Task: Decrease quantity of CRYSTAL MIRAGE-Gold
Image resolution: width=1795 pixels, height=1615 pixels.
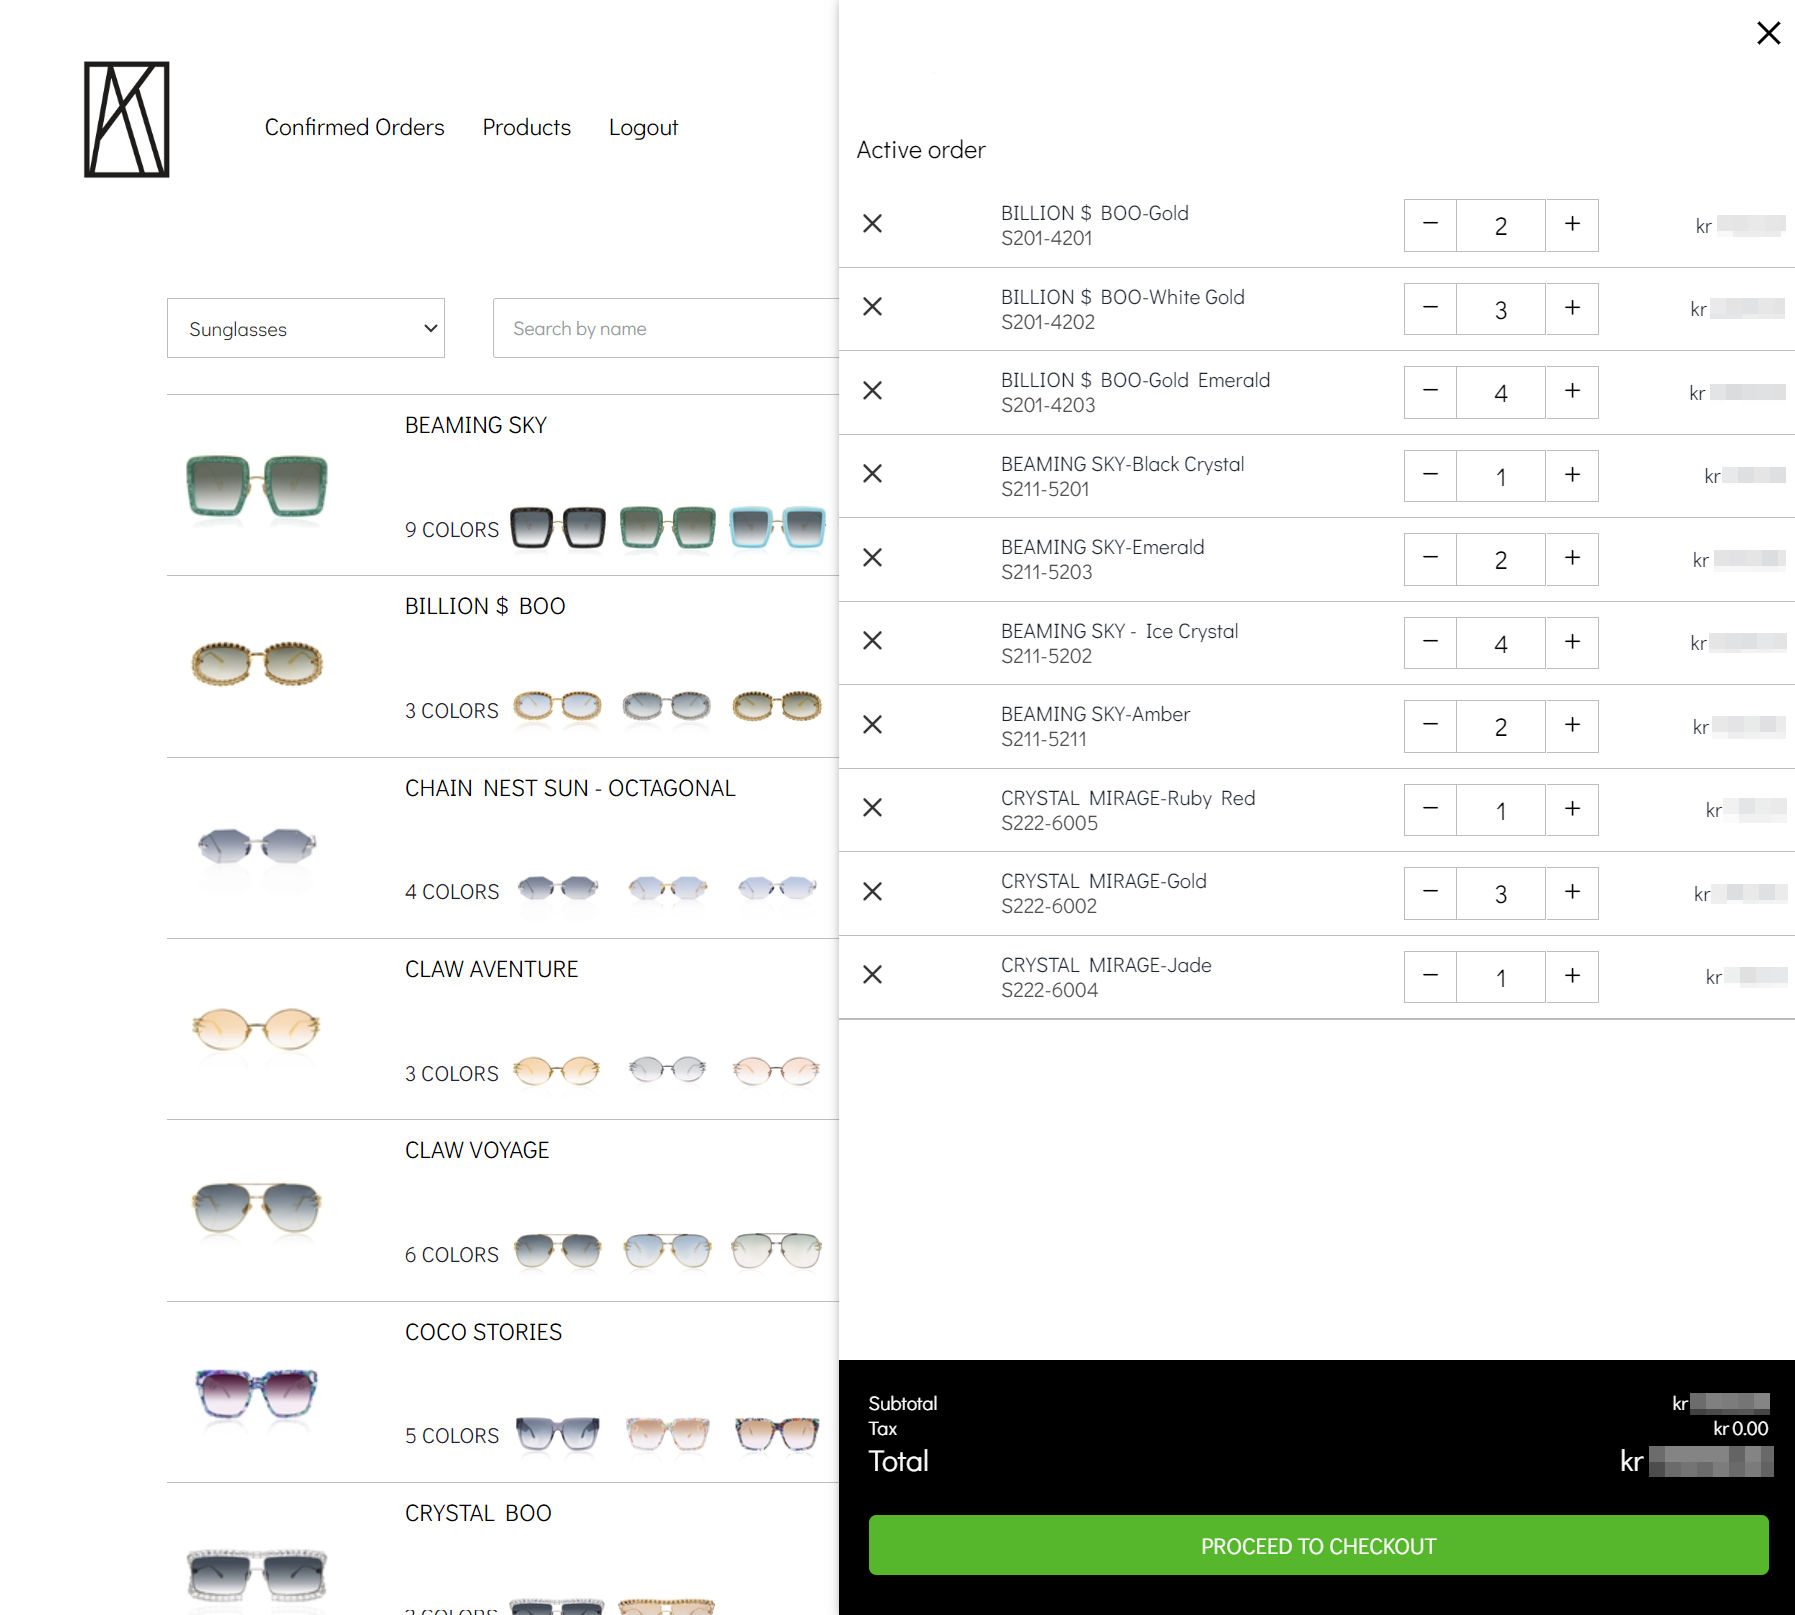Action: coord(1430,893)
